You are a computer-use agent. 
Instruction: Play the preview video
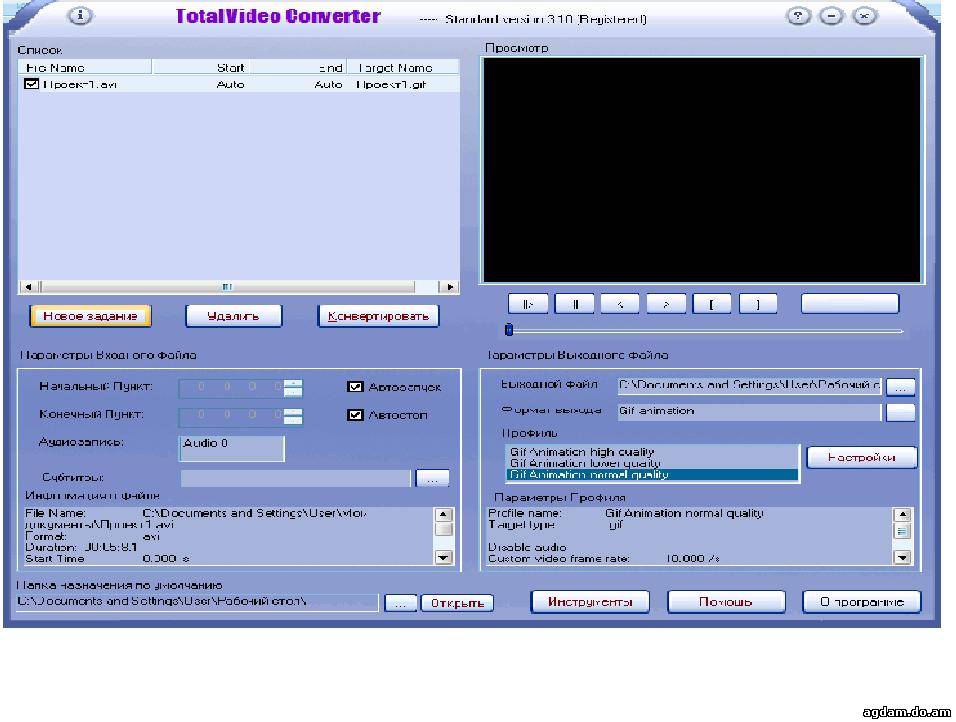(x=528, y=304)
